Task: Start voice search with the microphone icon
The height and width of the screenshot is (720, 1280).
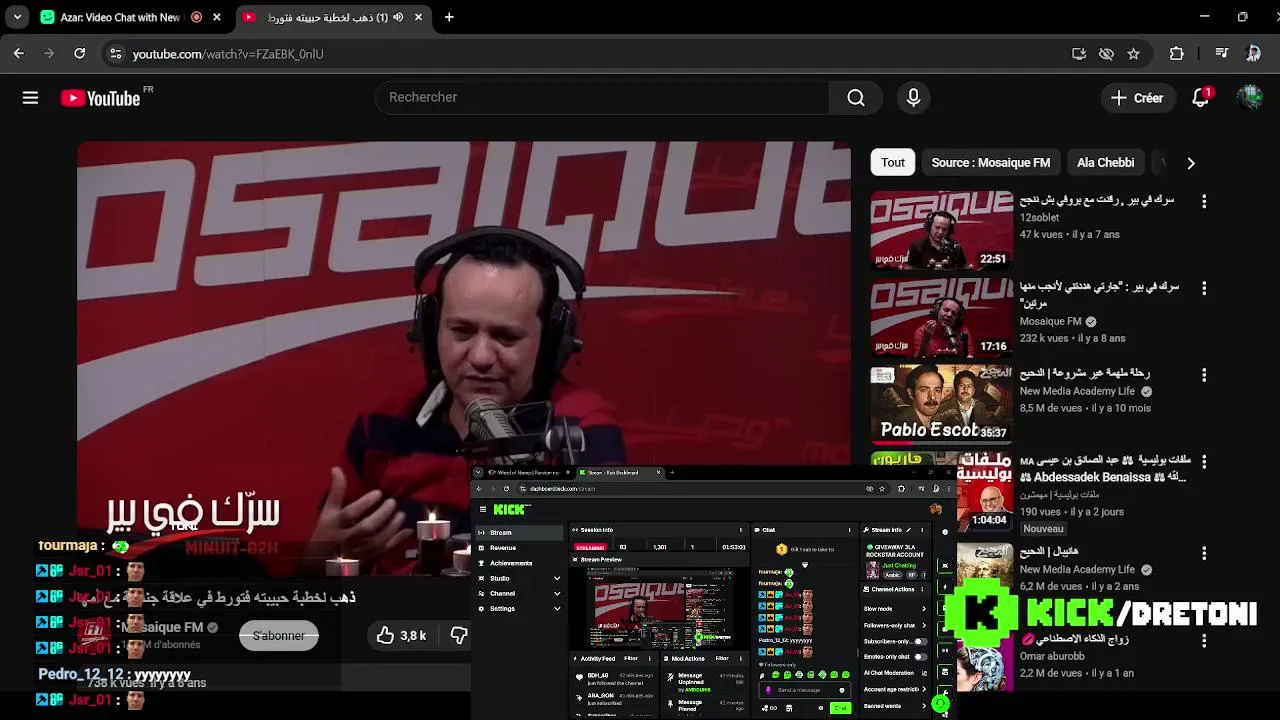Action: tap(913, 97)
